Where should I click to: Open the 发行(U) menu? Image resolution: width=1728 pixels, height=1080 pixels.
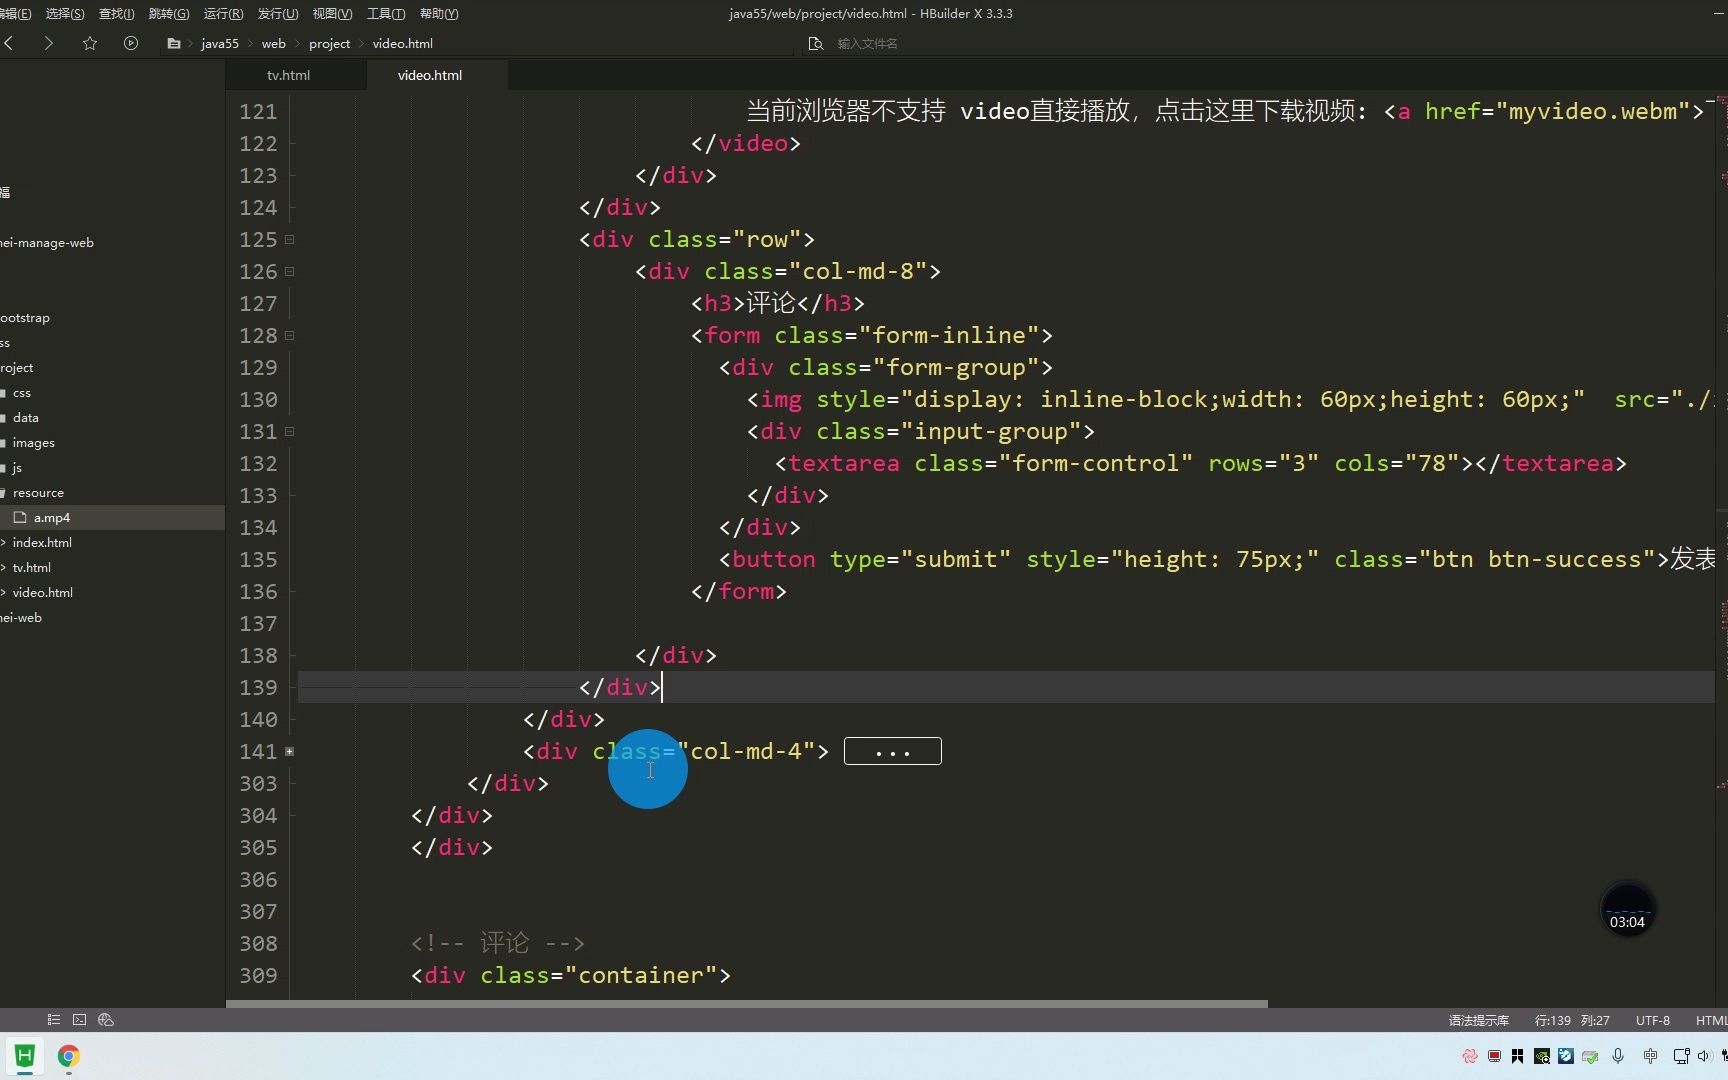pos(278,13)
